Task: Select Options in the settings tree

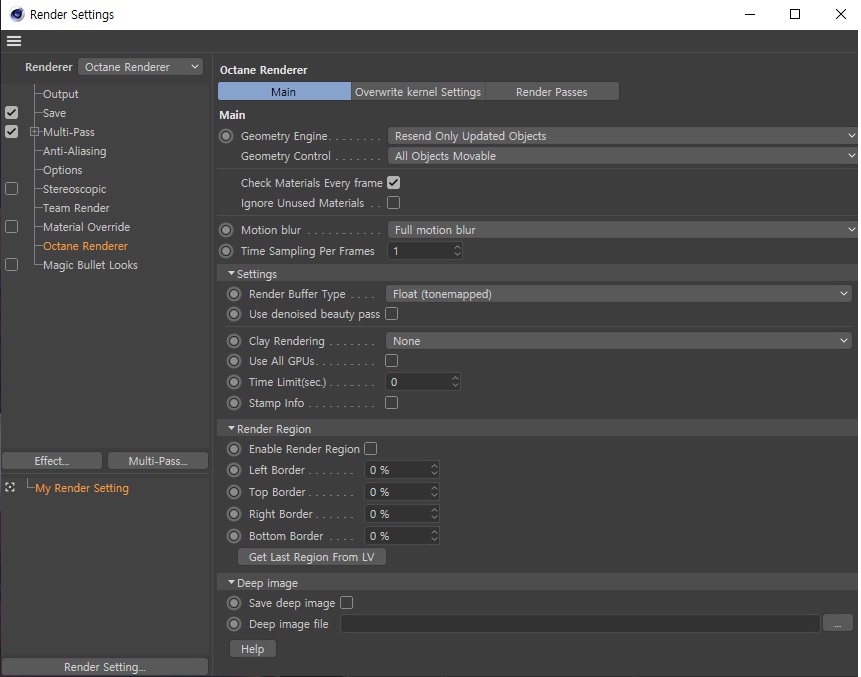Action: 63,170
